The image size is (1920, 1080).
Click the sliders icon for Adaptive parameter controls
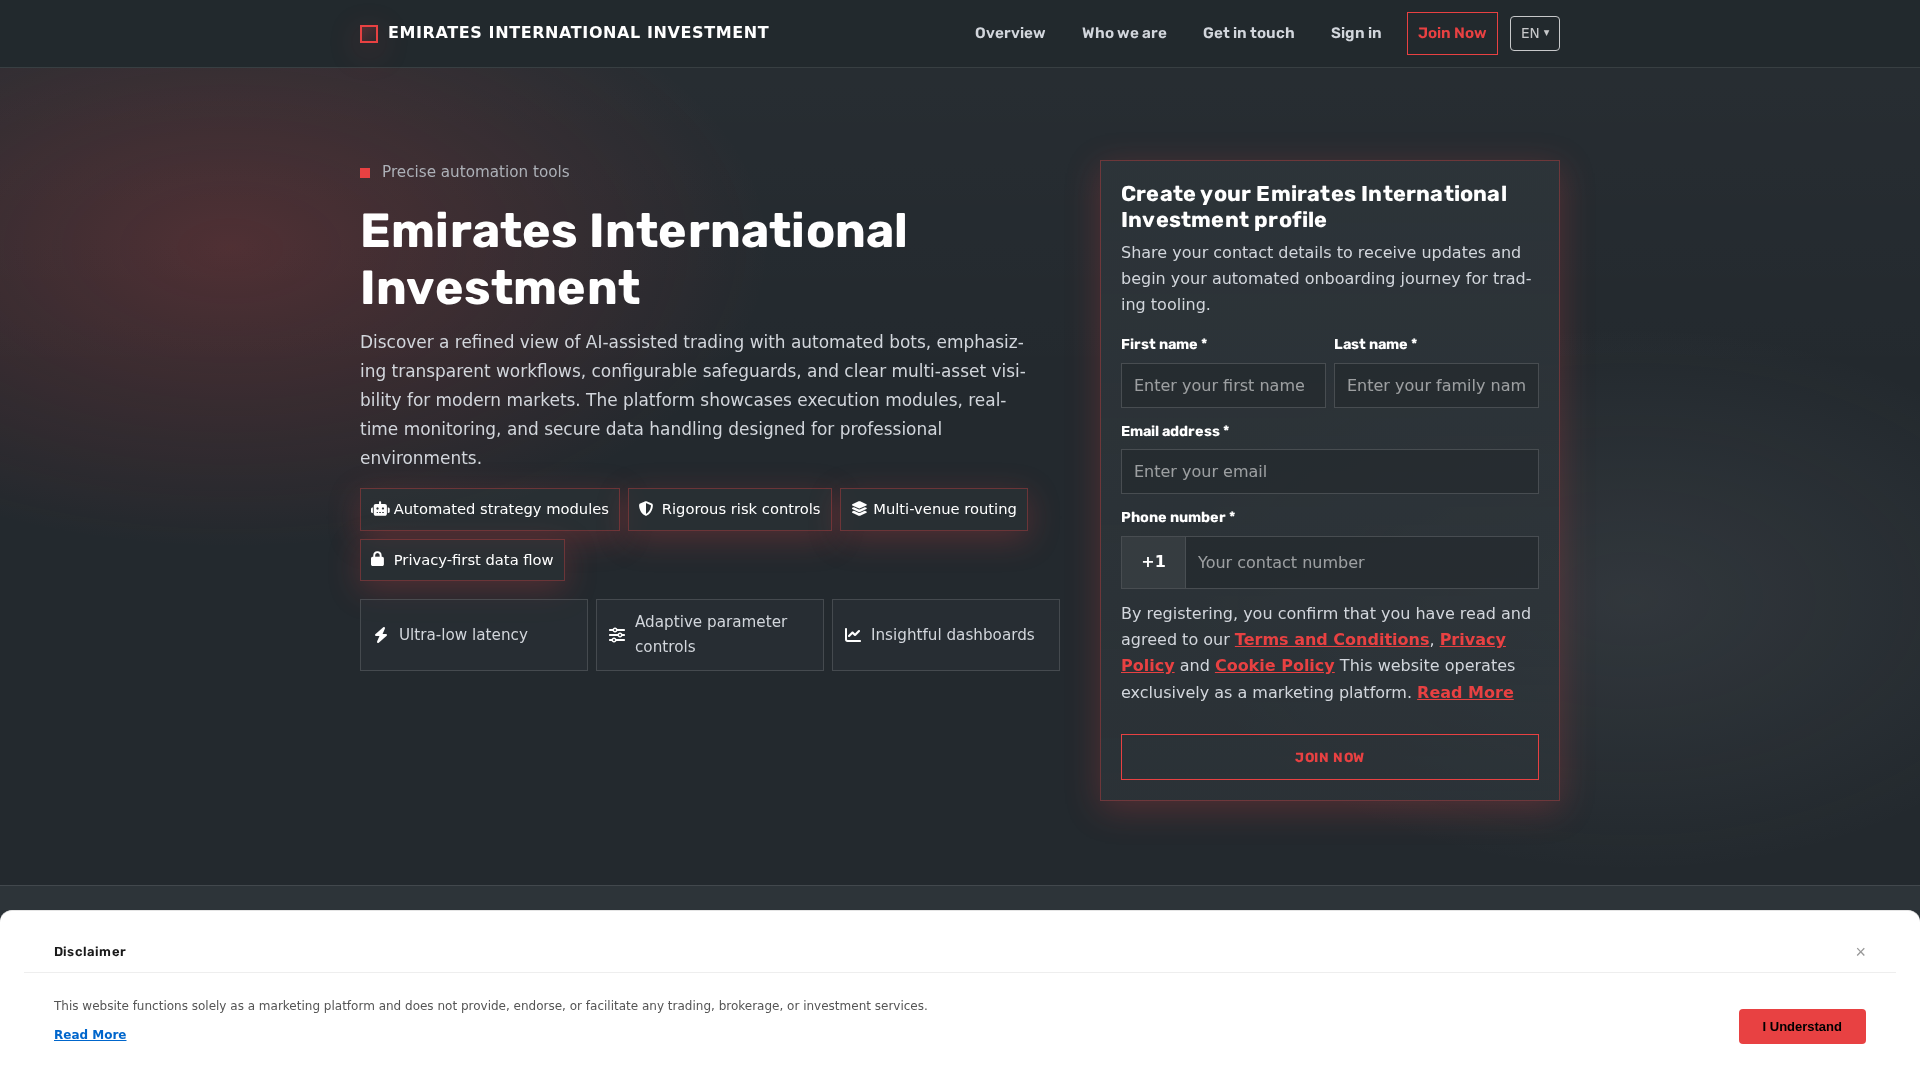point(617,635)
